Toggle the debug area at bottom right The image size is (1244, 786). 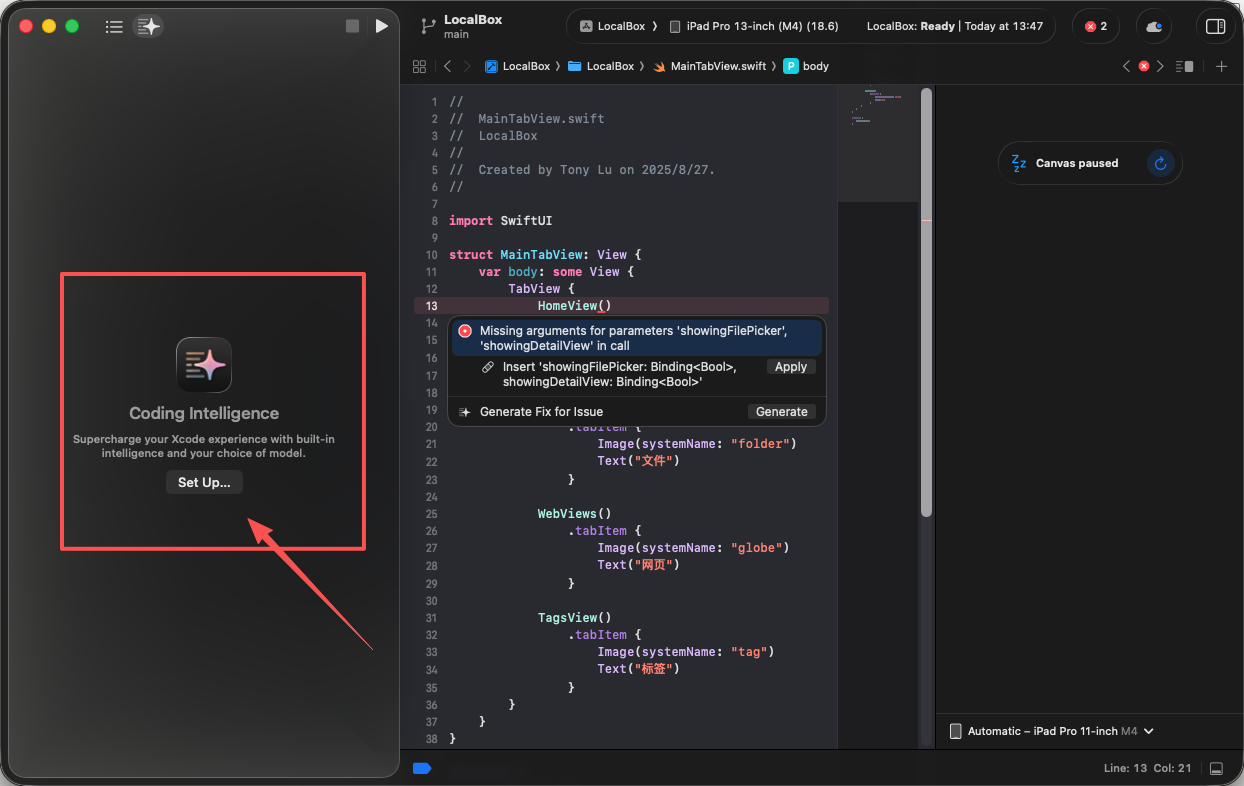1216,768
